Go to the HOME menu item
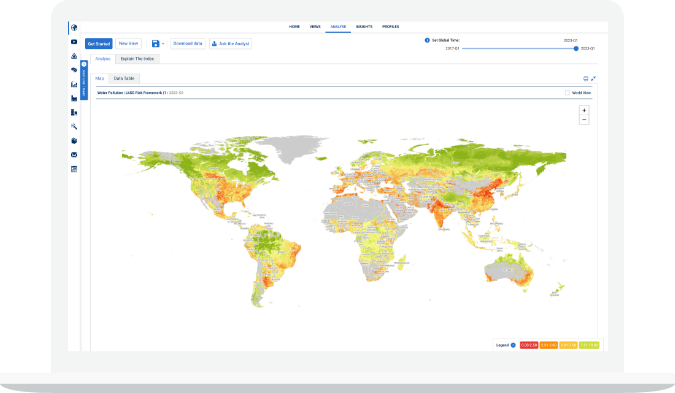675x393 pixels. pyautogui.click(x=294, y=27)
